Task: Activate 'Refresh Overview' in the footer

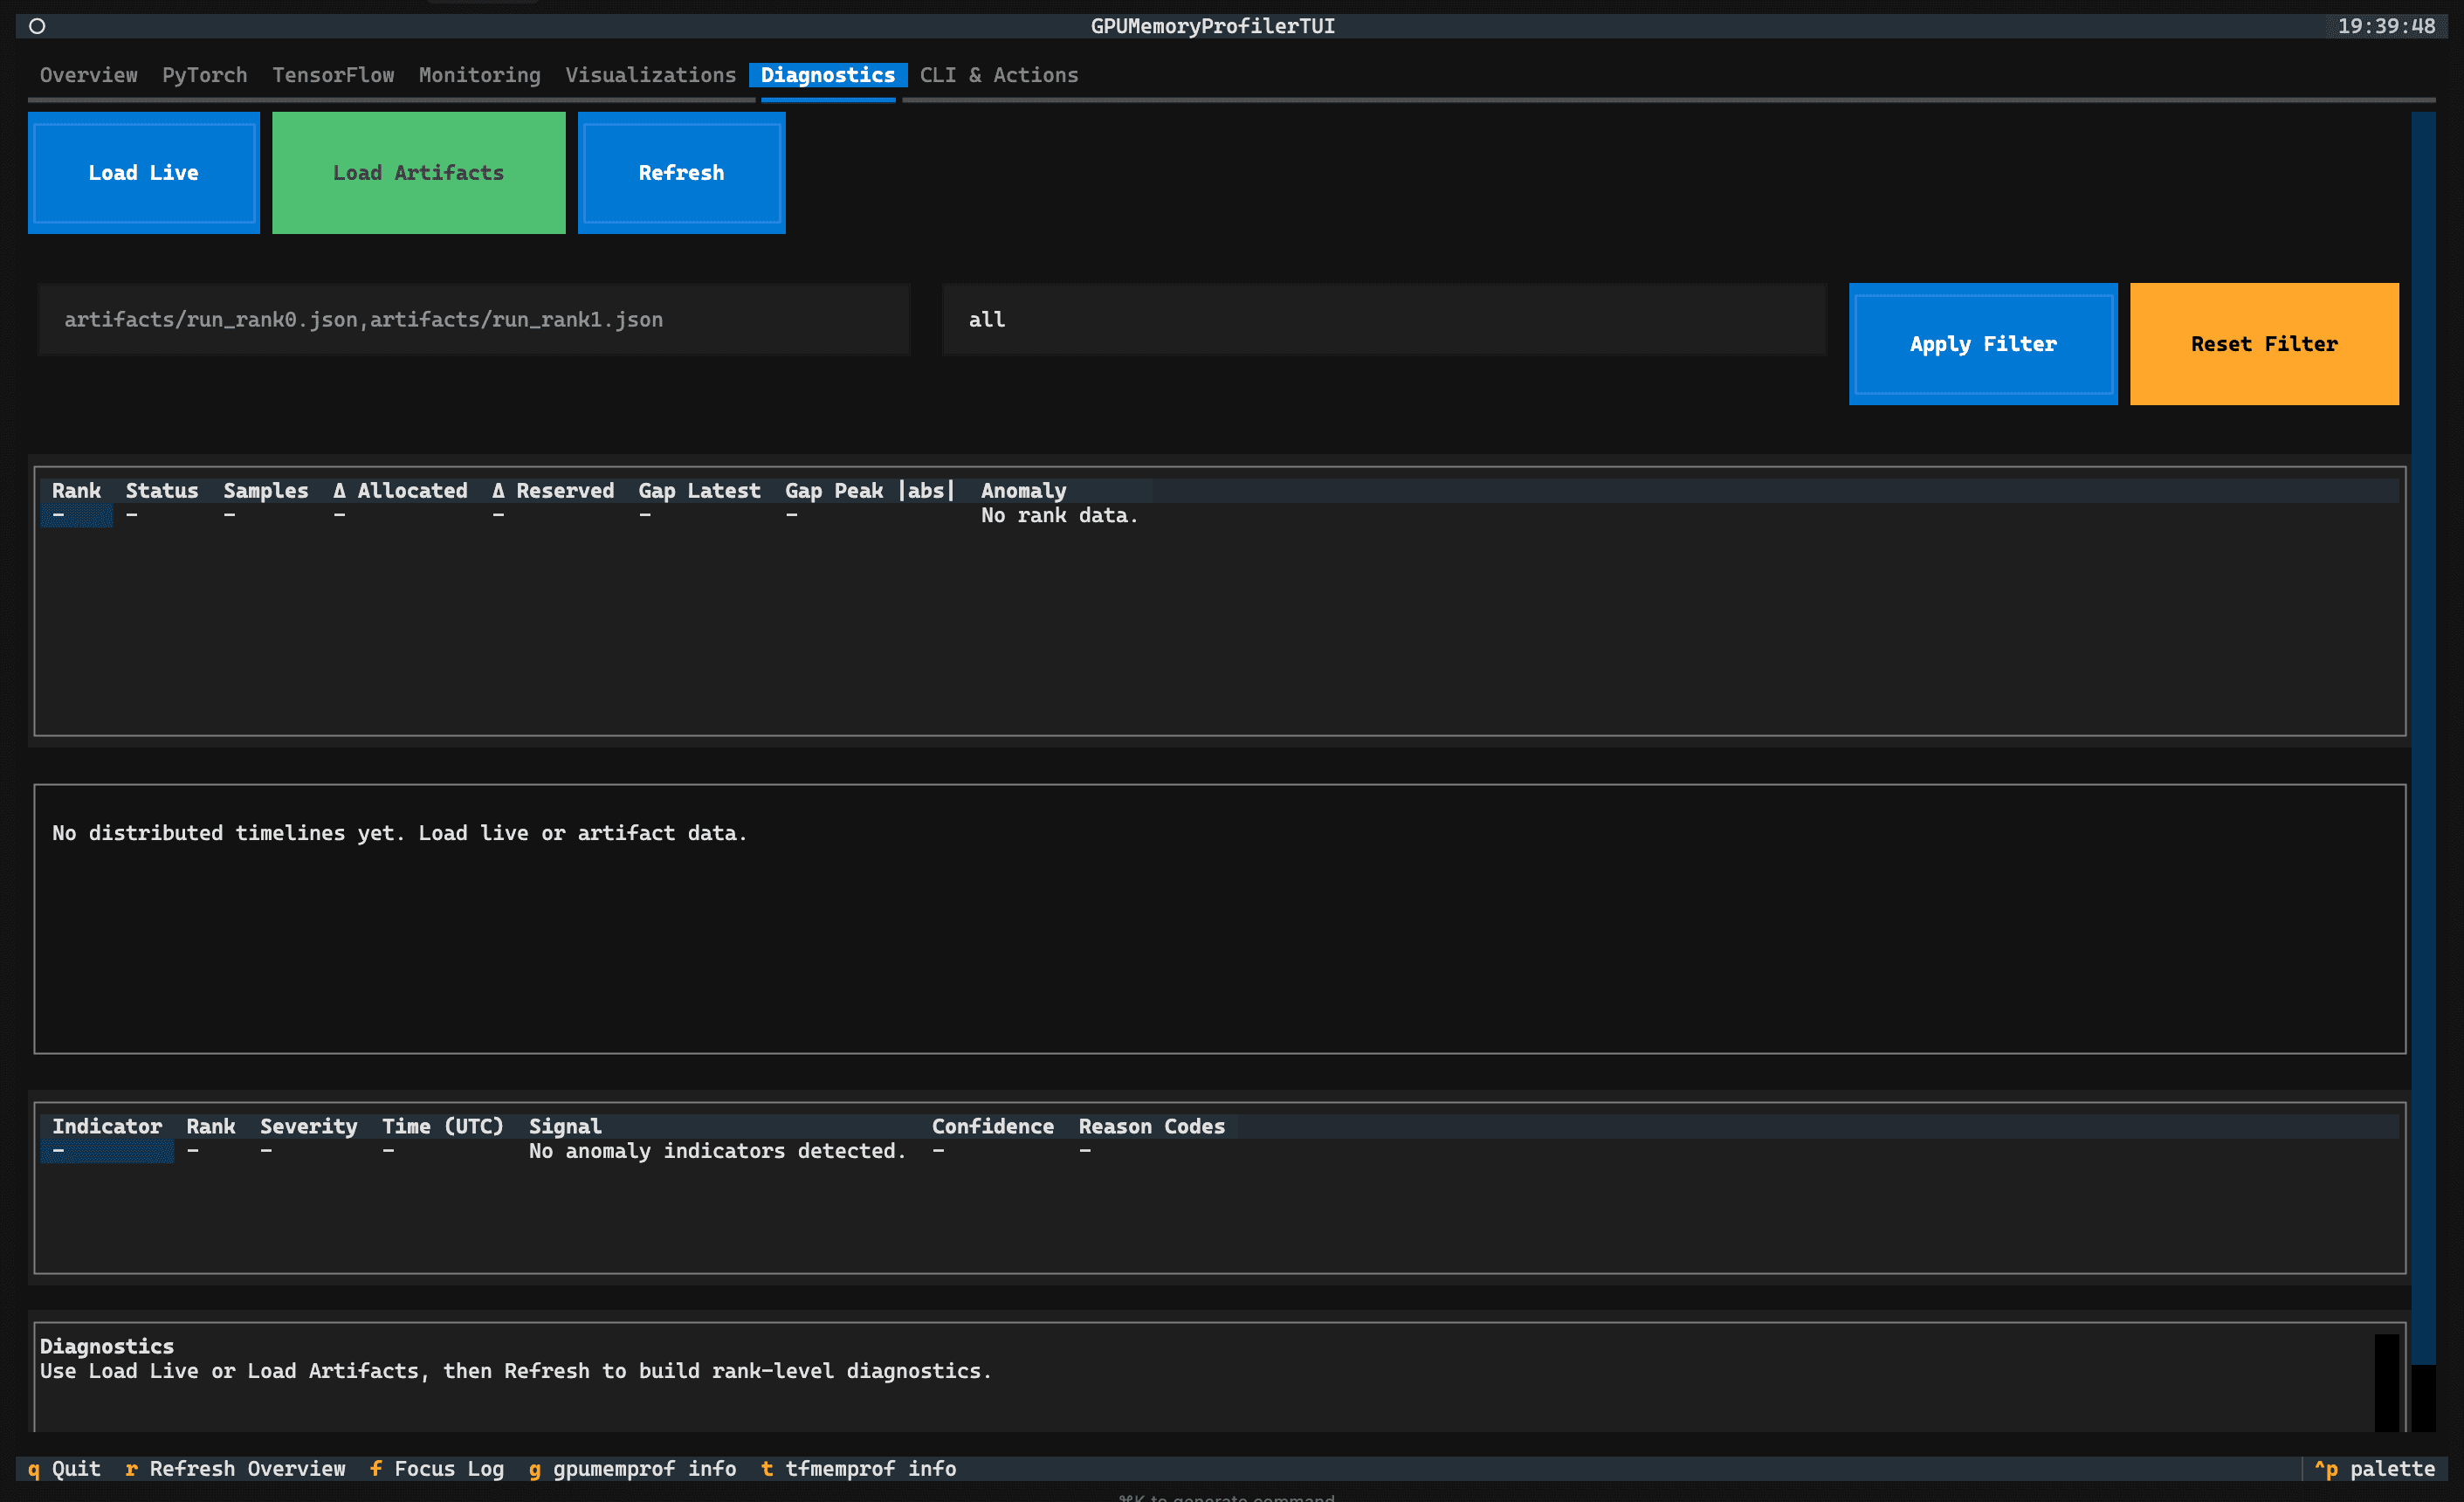Action: point(236,1468)
